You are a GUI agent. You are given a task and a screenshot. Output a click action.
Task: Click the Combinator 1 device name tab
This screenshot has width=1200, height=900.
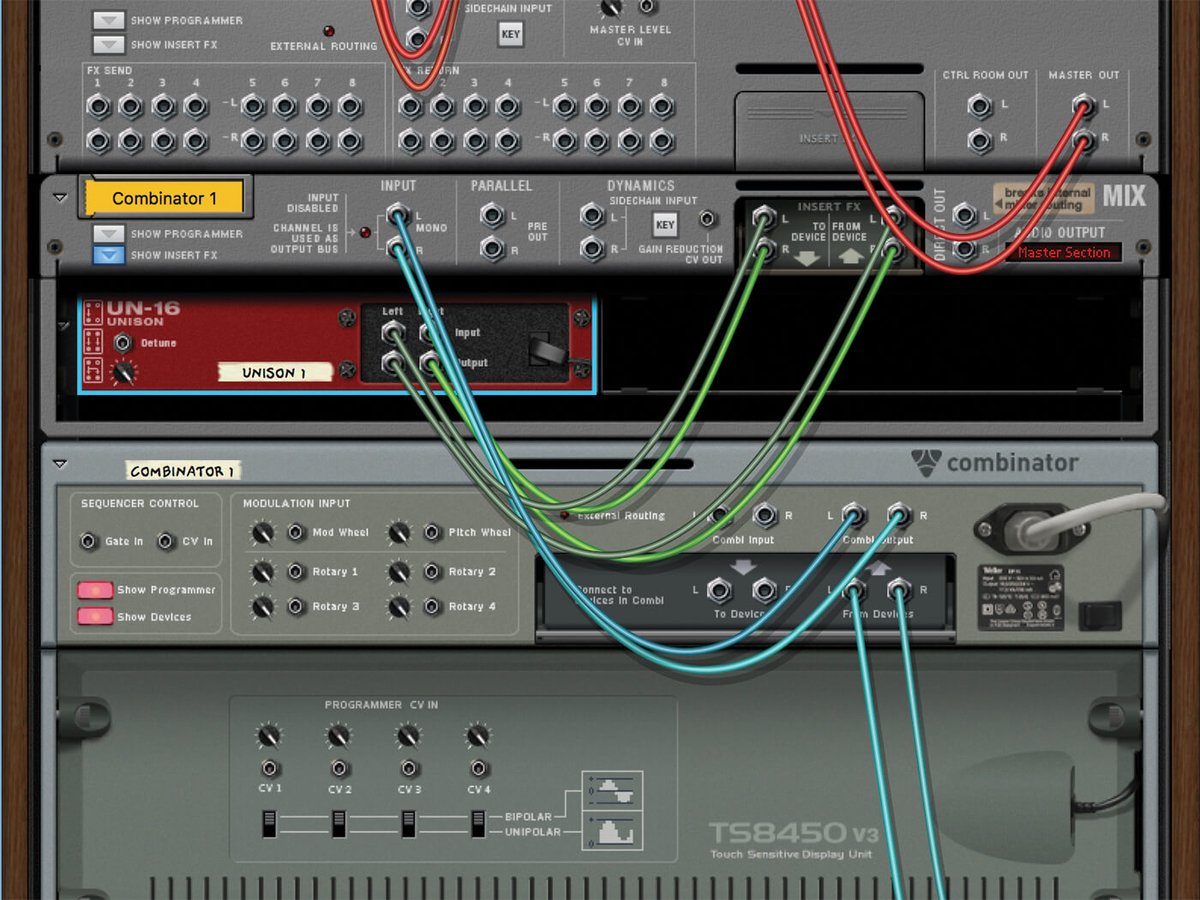[164, 197]
